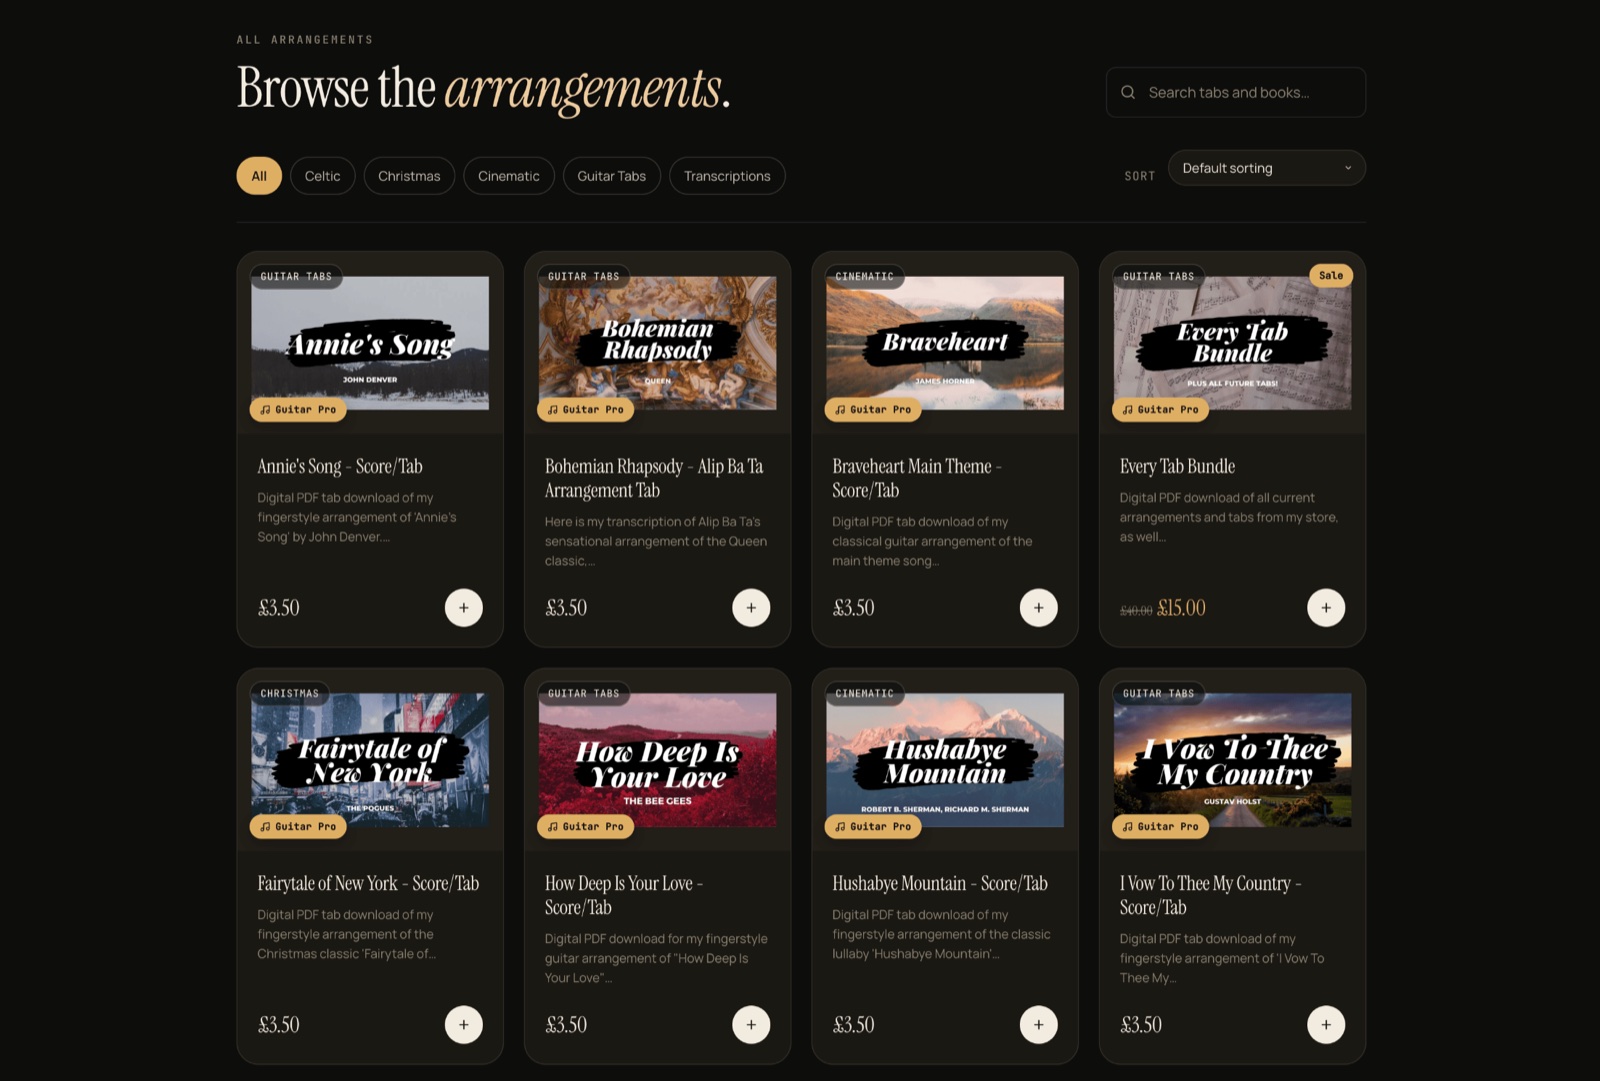Open Braveheart Main Theme – Score/Tab link
The height and width of the screenshot is (1081, 1600).
click(917, 478)
